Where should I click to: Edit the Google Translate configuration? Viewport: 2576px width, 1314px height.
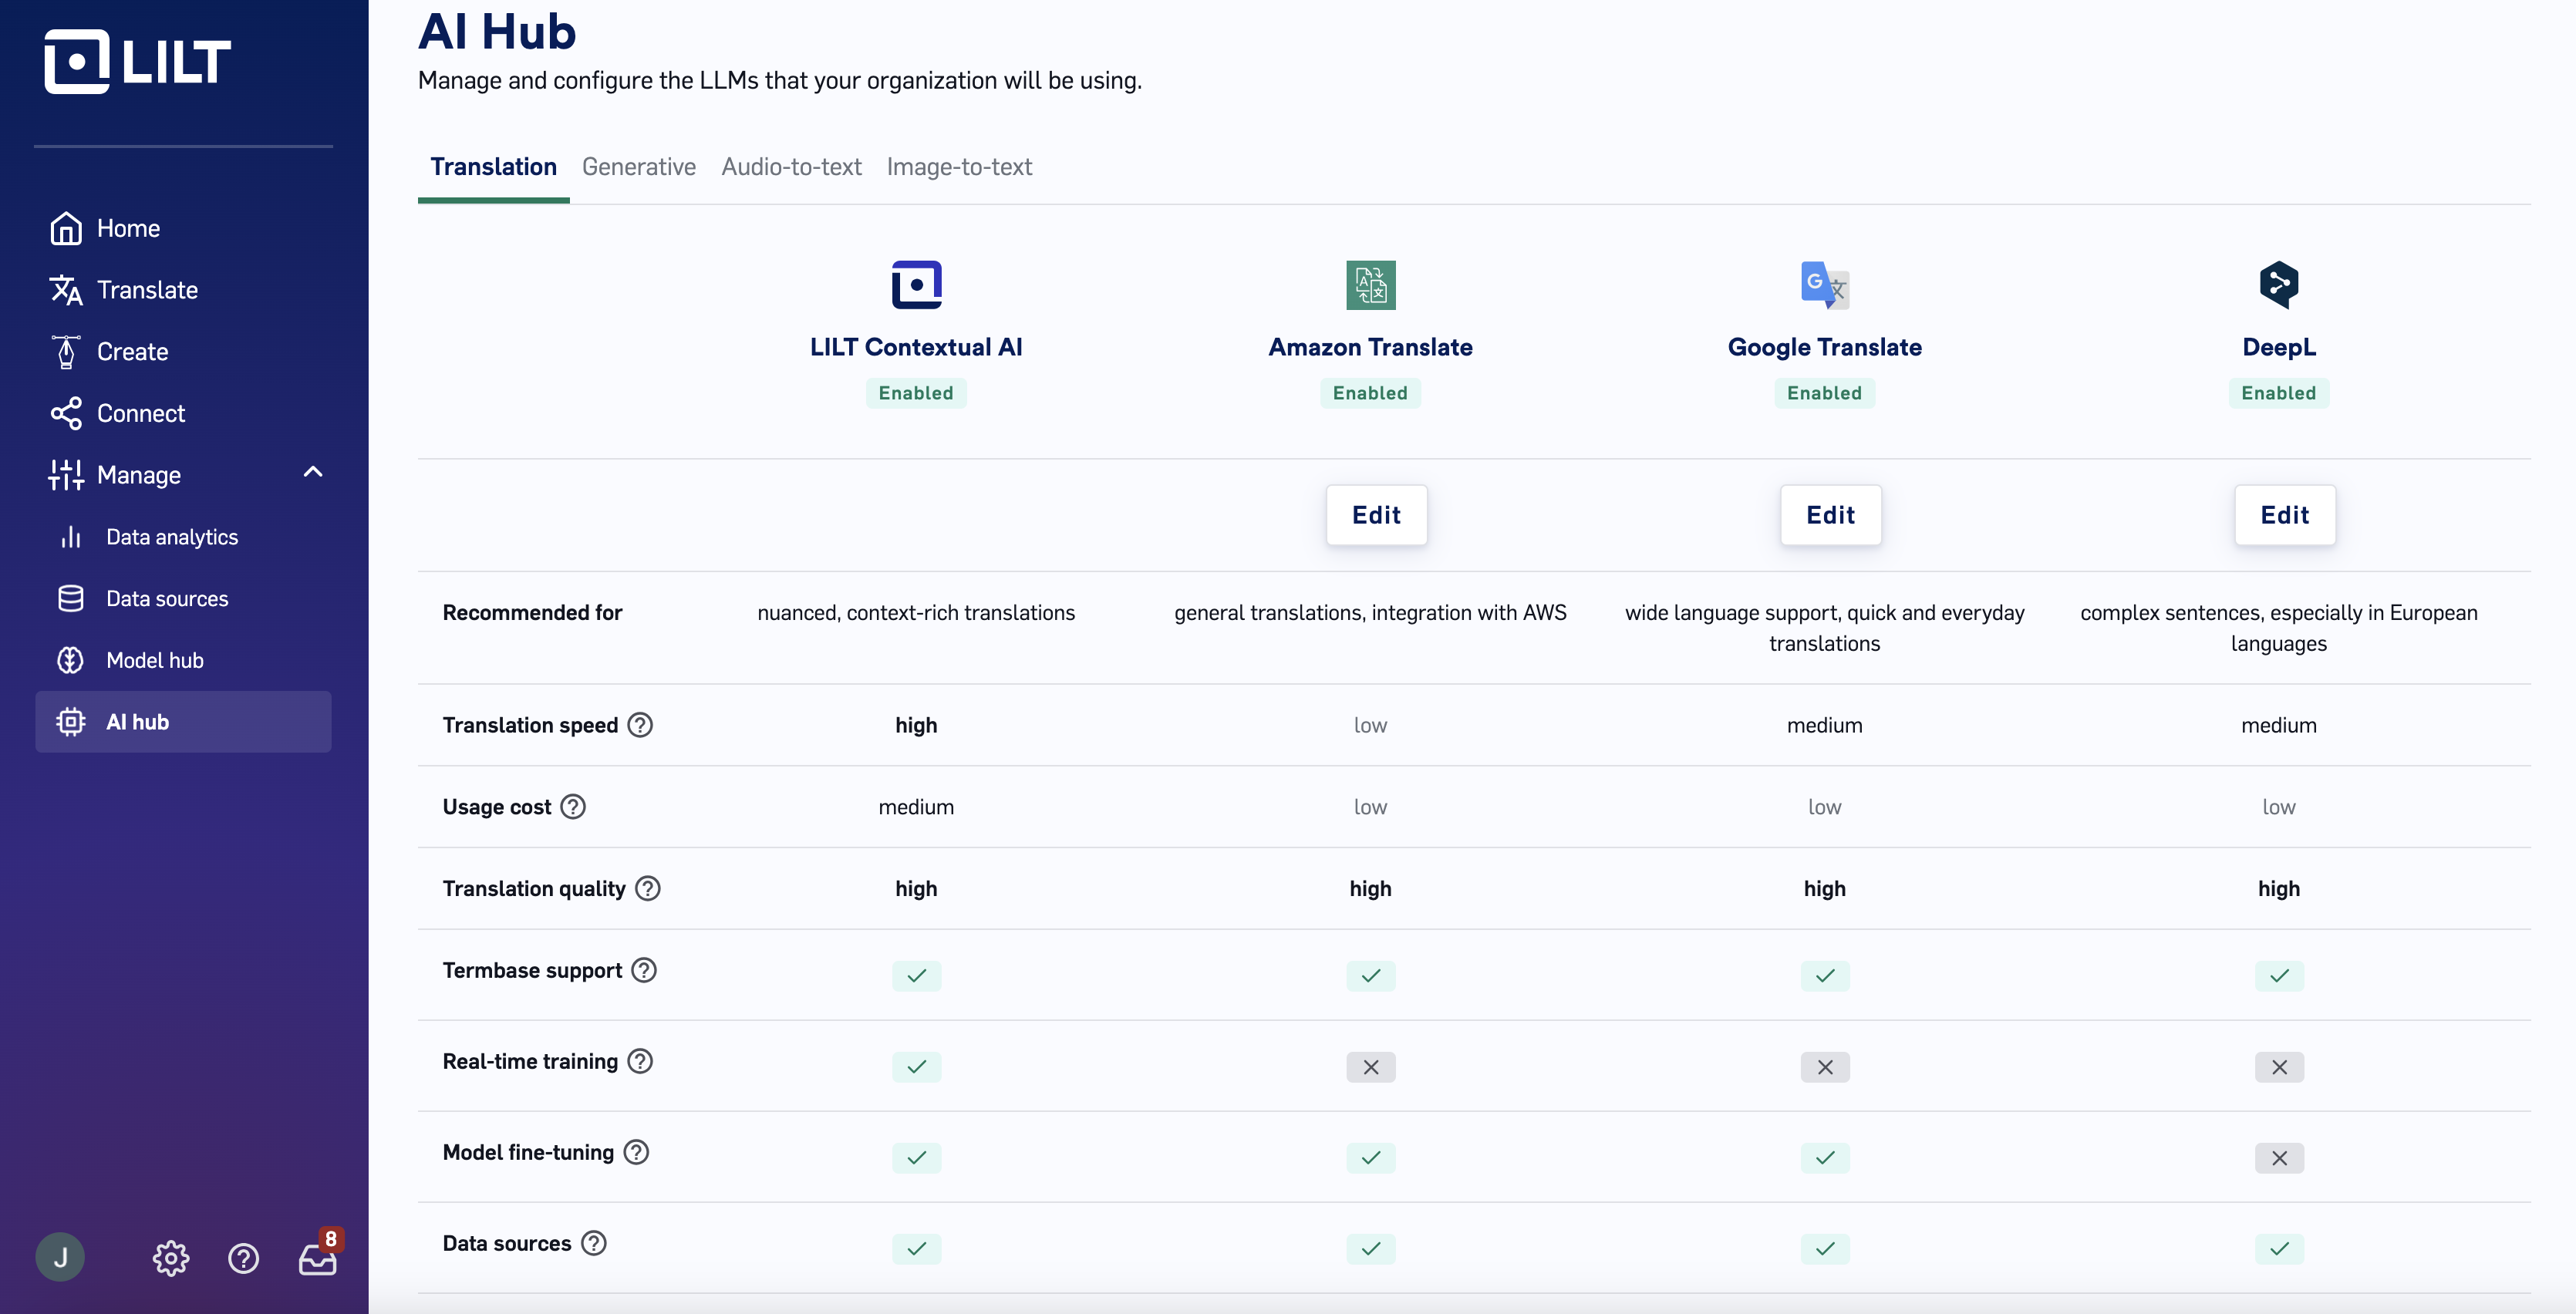1831,515
